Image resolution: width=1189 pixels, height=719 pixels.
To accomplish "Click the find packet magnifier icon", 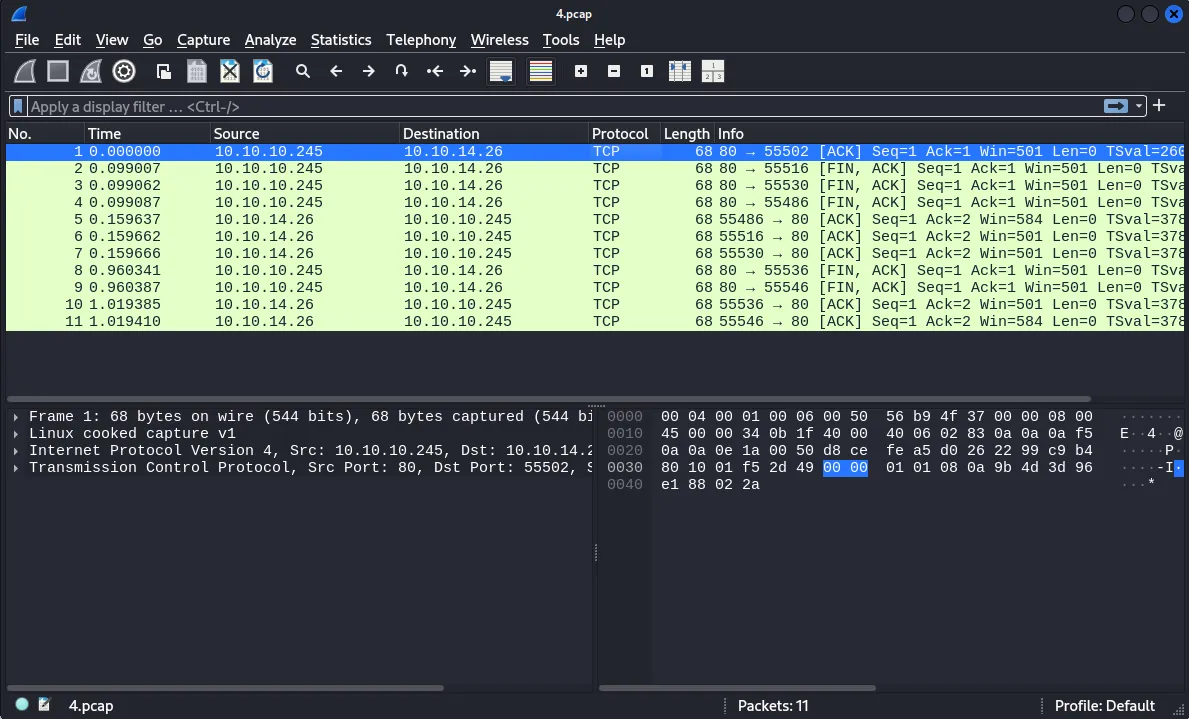I will coord(303,71).
